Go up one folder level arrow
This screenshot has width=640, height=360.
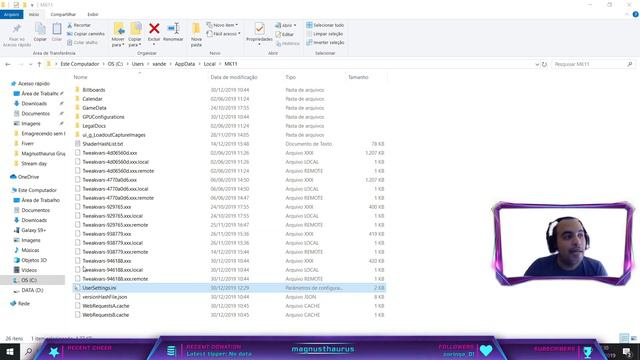(x=39, y=64)
